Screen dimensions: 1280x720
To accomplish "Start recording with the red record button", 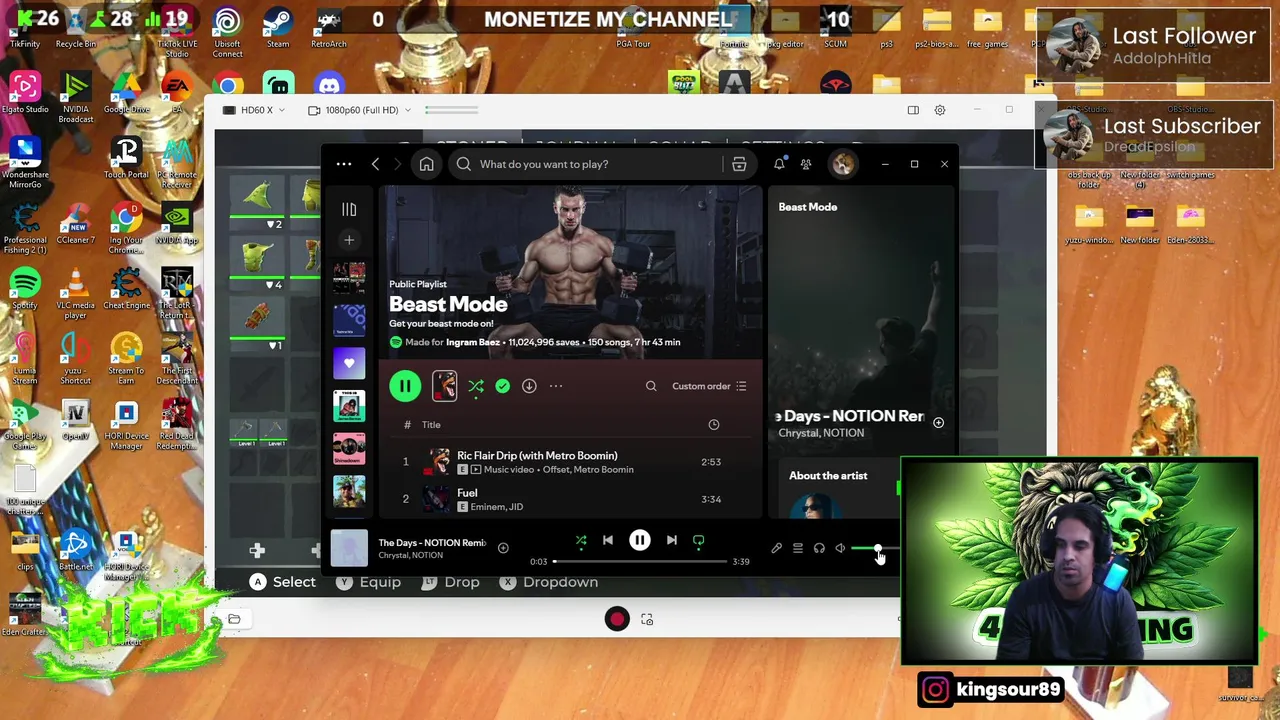I will (617, 620).
